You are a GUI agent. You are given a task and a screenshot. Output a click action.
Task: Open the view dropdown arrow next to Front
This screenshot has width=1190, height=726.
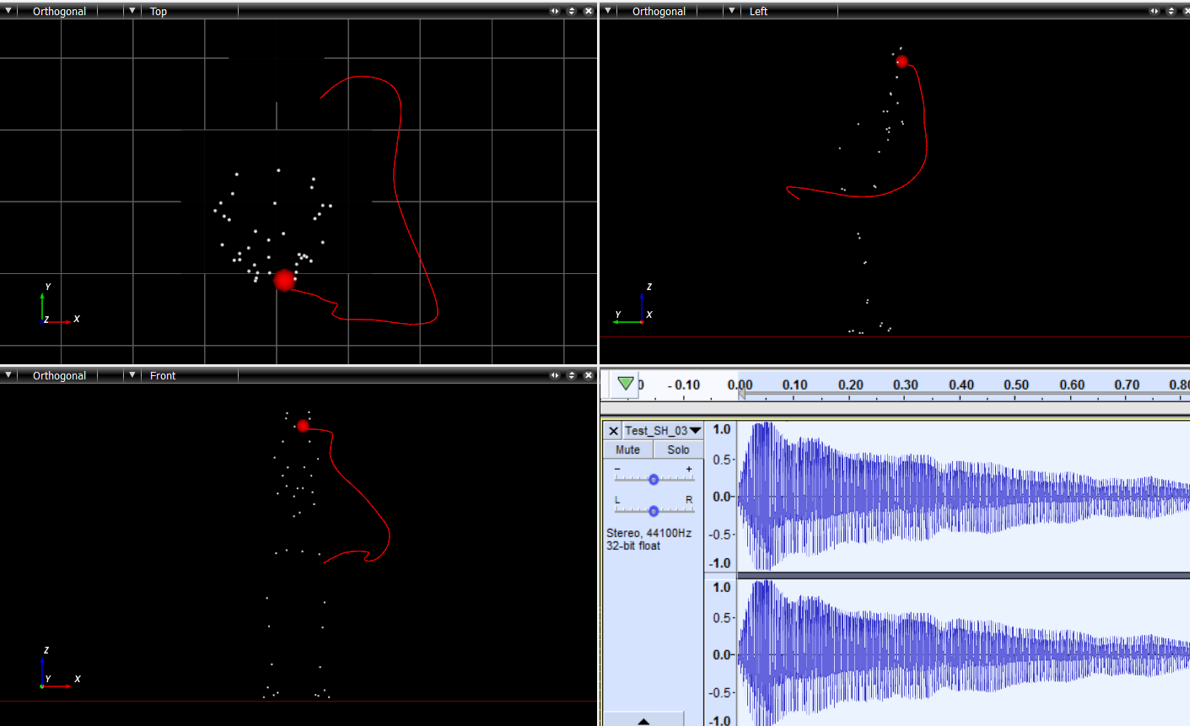[x=132, y=375]
